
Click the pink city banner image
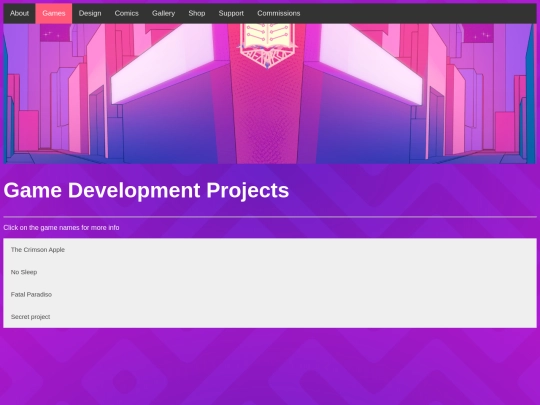click(270, 94)
